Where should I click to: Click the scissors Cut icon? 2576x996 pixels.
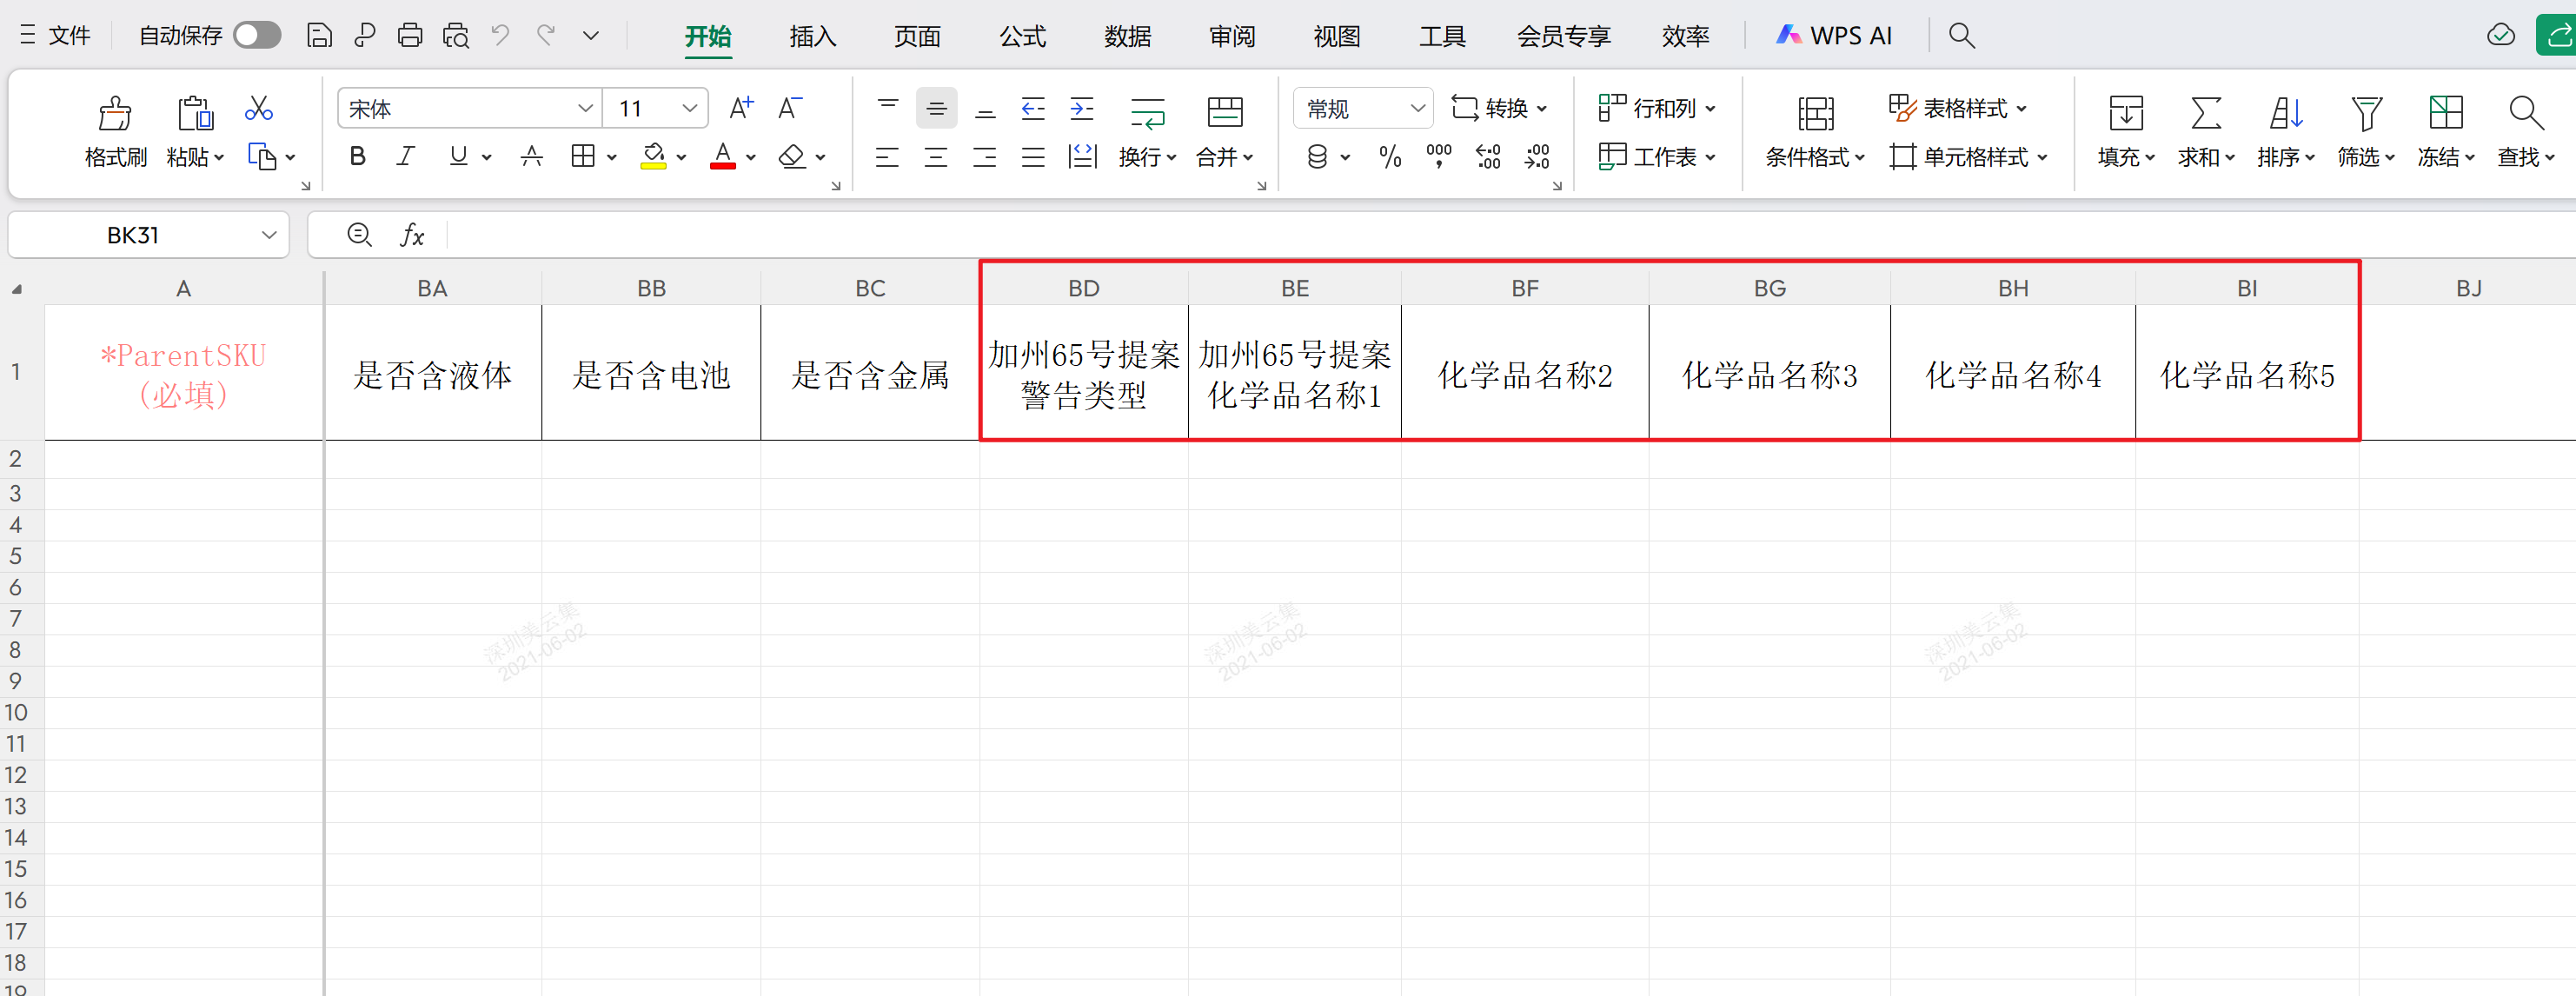pos(259,108)
